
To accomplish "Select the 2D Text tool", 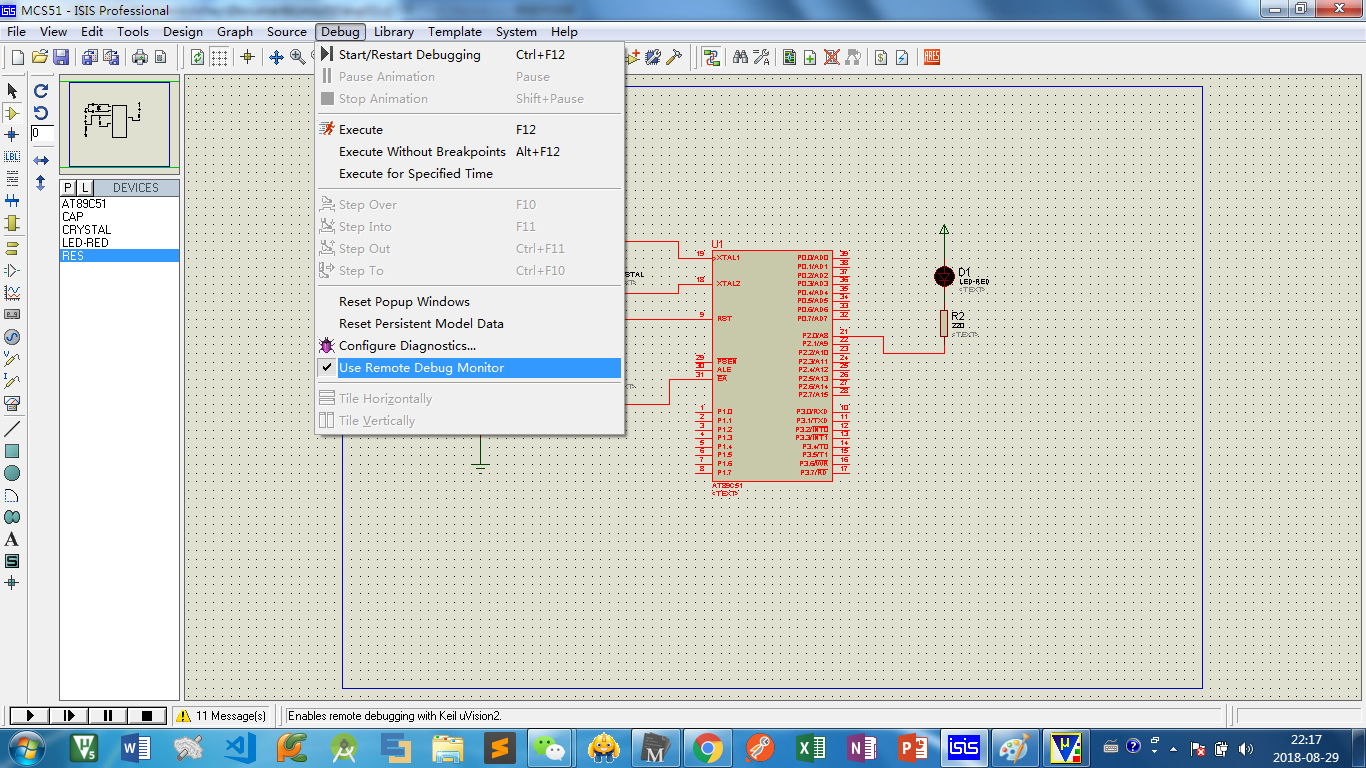I will (12, 539).
